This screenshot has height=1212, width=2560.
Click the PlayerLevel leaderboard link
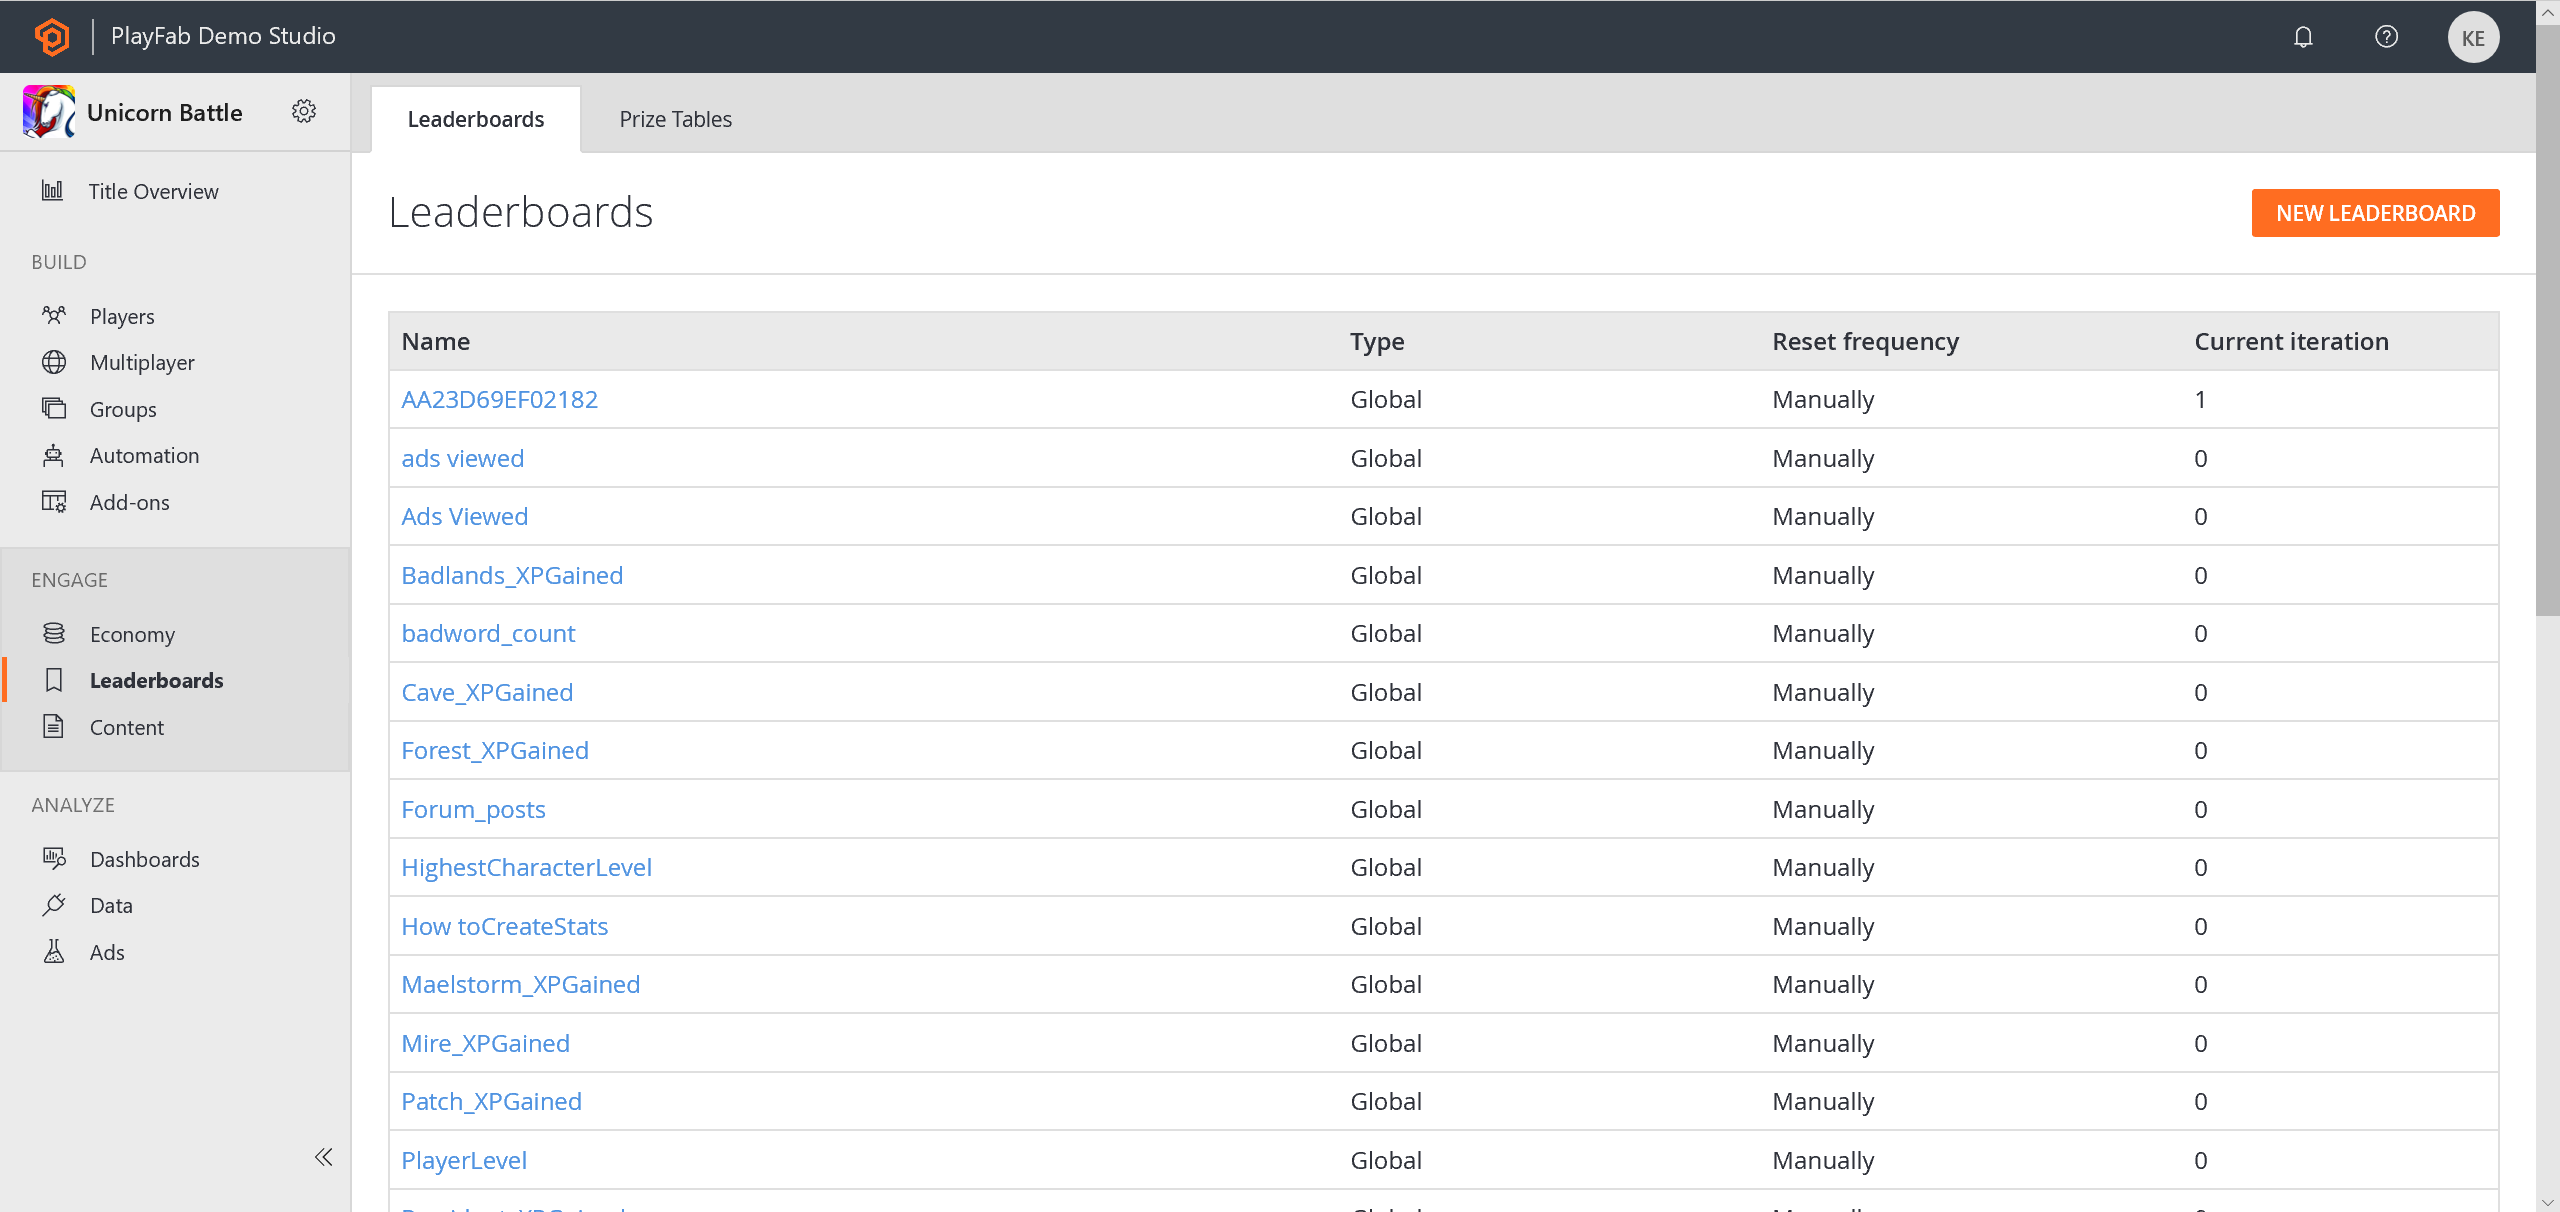tap(465, 1160)
